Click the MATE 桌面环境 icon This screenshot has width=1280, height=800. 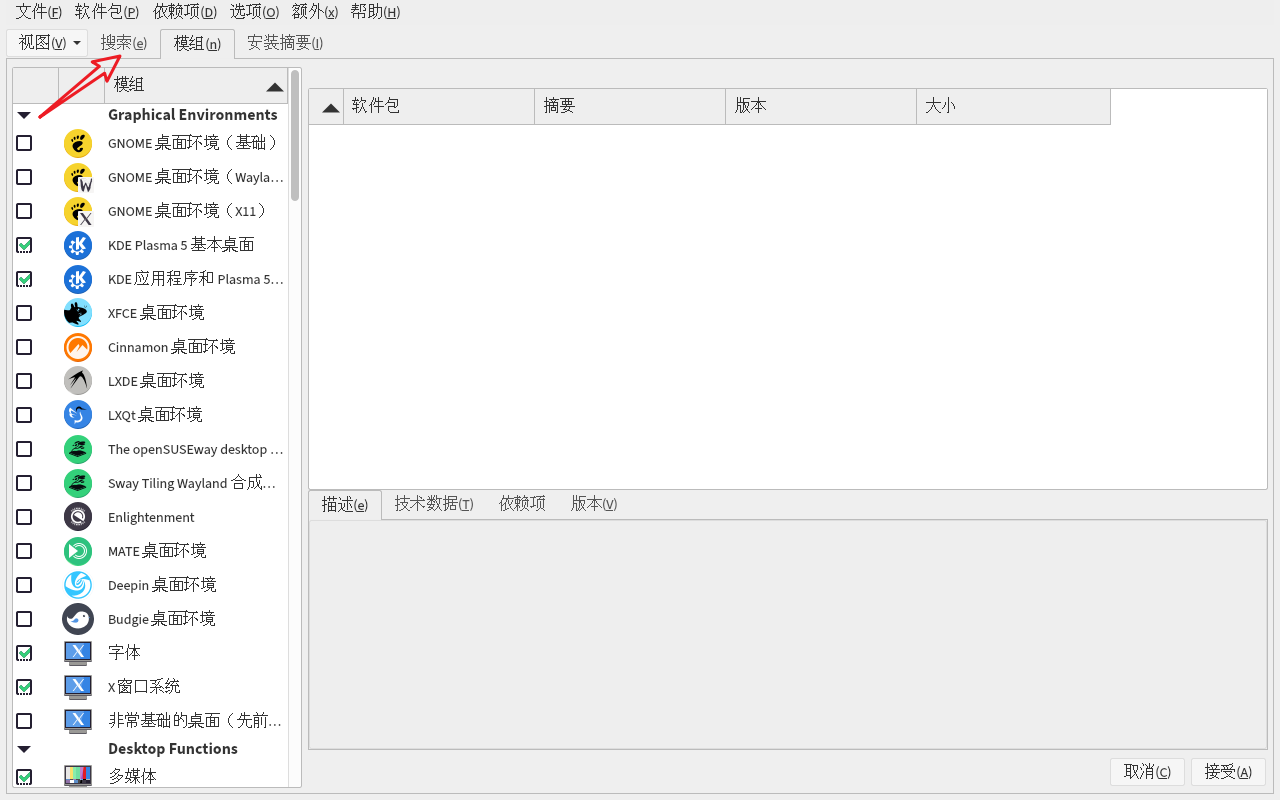[78, 551]
